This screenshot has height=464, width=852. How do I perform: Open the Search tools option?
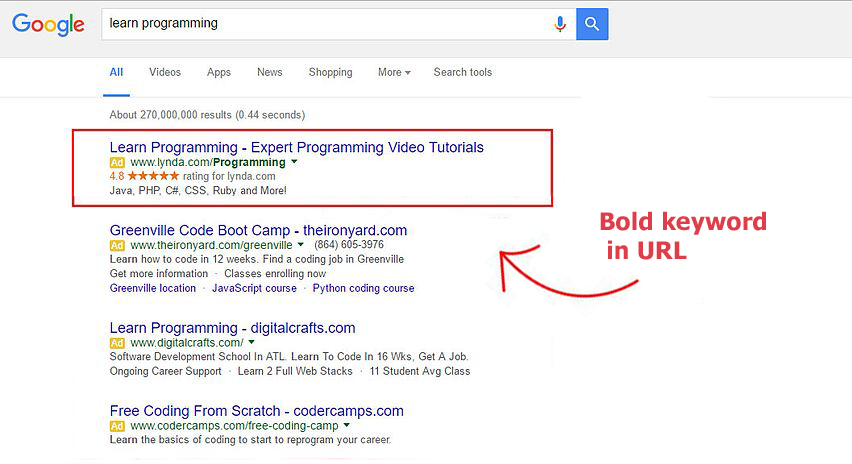pyautogui.click(x=462, y=72)
